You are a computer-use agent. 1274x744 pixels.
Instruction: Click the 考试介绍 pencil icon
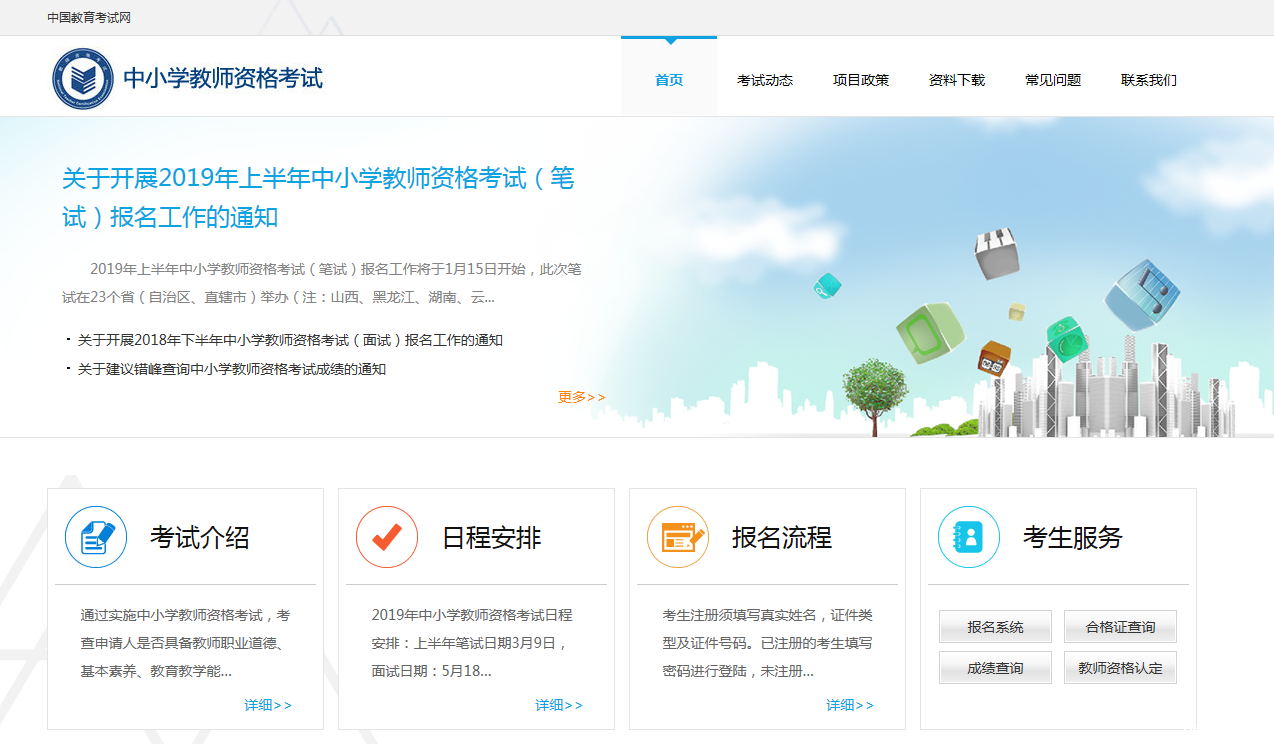click(95, 537)
